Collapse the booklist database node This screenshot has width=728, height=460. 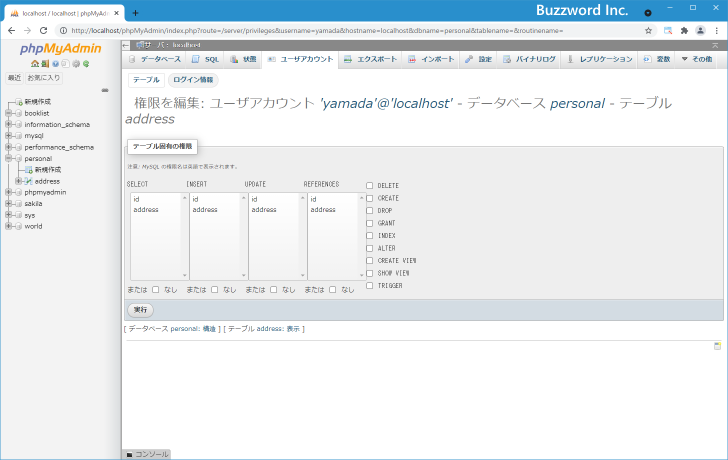(x=8, y=113)
